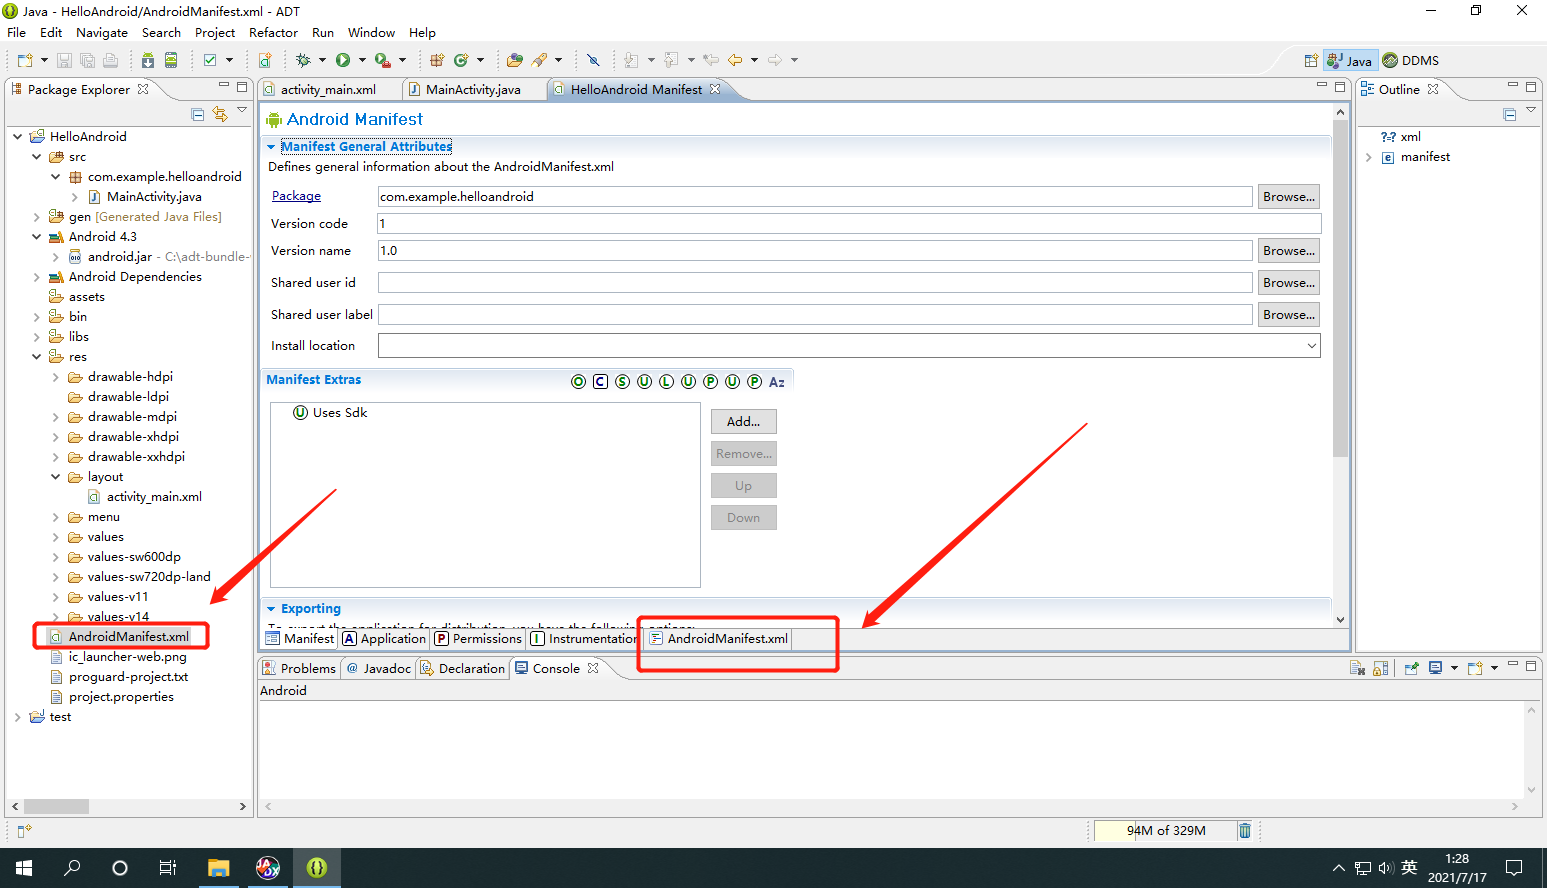Click the Version name input field
The height and width of the screenshot is (888, 1547).
[x=814, y=251]
